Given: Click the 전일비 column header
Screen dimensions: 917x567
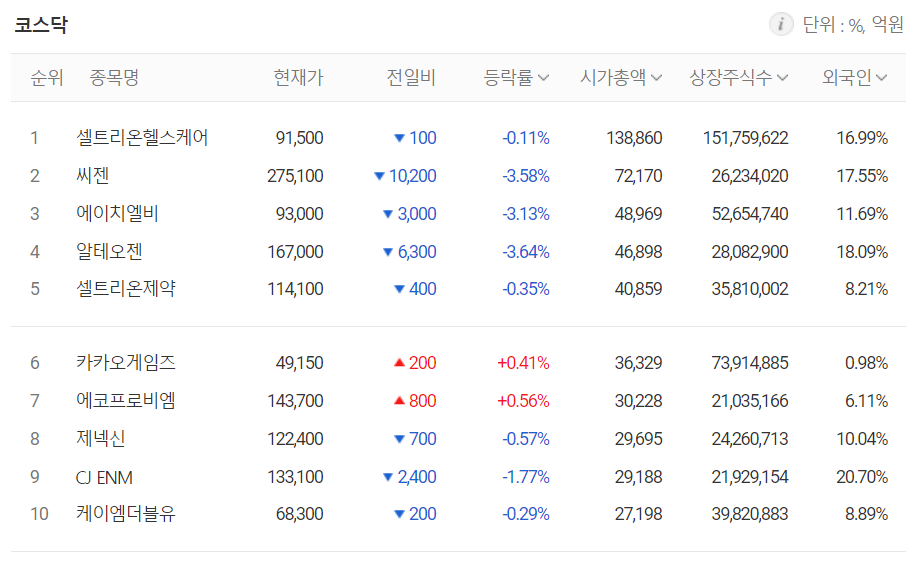Looking at the screenshot, I should pos(411,77).
